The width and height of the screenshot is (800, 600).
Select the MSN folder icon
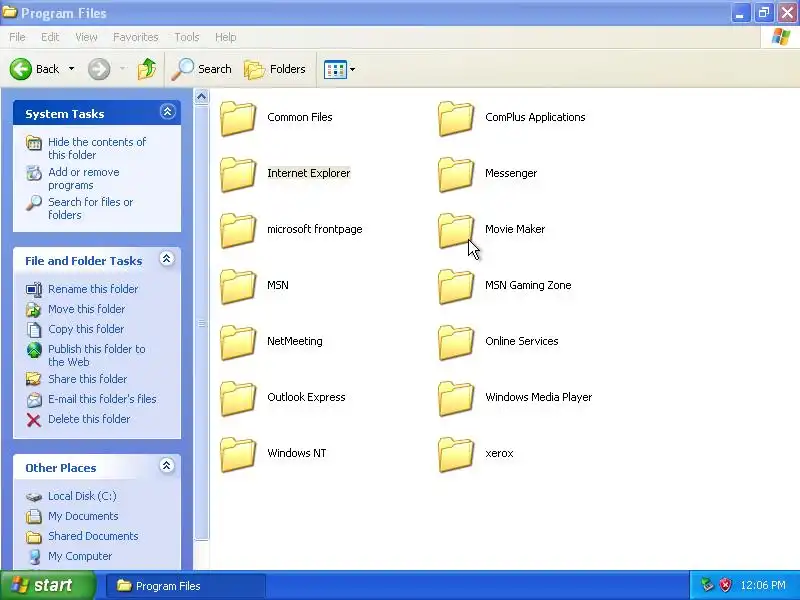click(238, 287)
